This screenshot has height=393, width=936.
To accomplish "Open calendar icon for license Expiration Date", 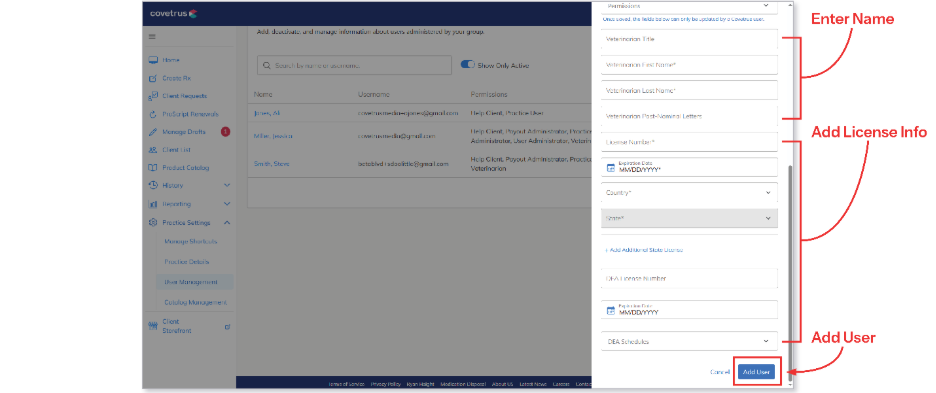I will click(610, 168).
